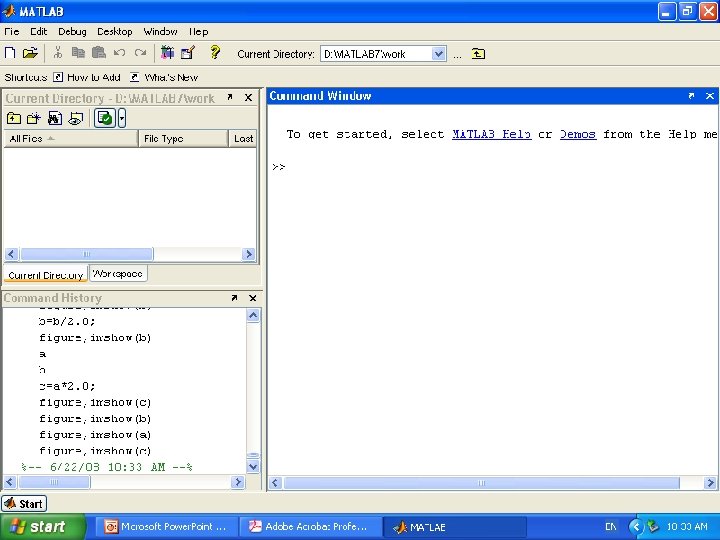720x540 pixels.
Task: Launch Simulink via its toolbar icon
Action: pyautogui.click(x=167, y=53)
